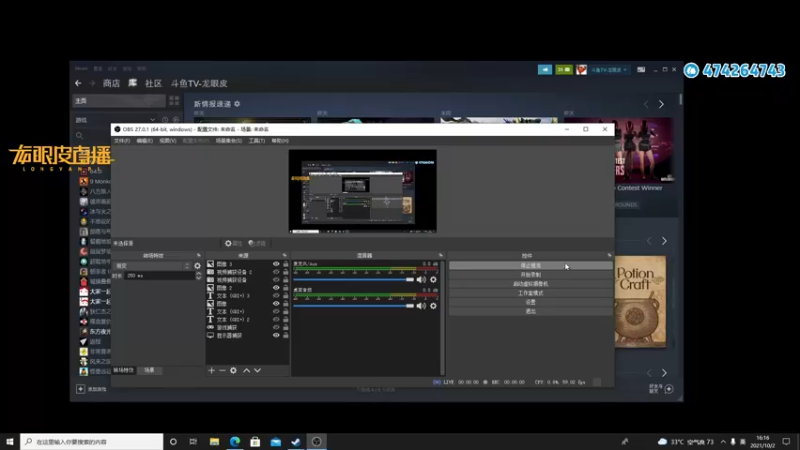Show the 游戏捕获 source
800x450 pixels.
276,328
